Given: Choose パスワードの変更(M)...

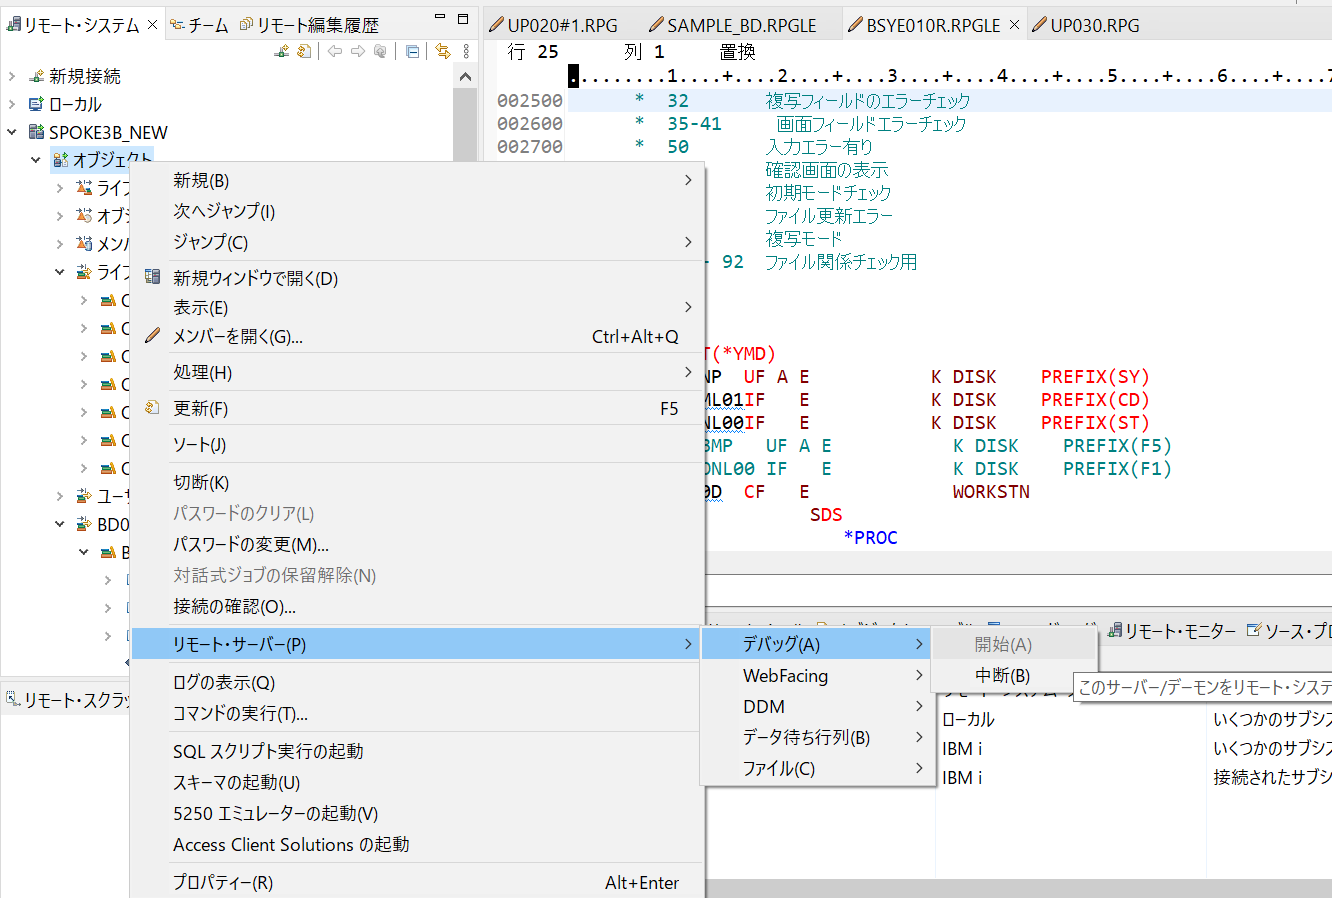Looking at the screenshot, I should (417, 545).
